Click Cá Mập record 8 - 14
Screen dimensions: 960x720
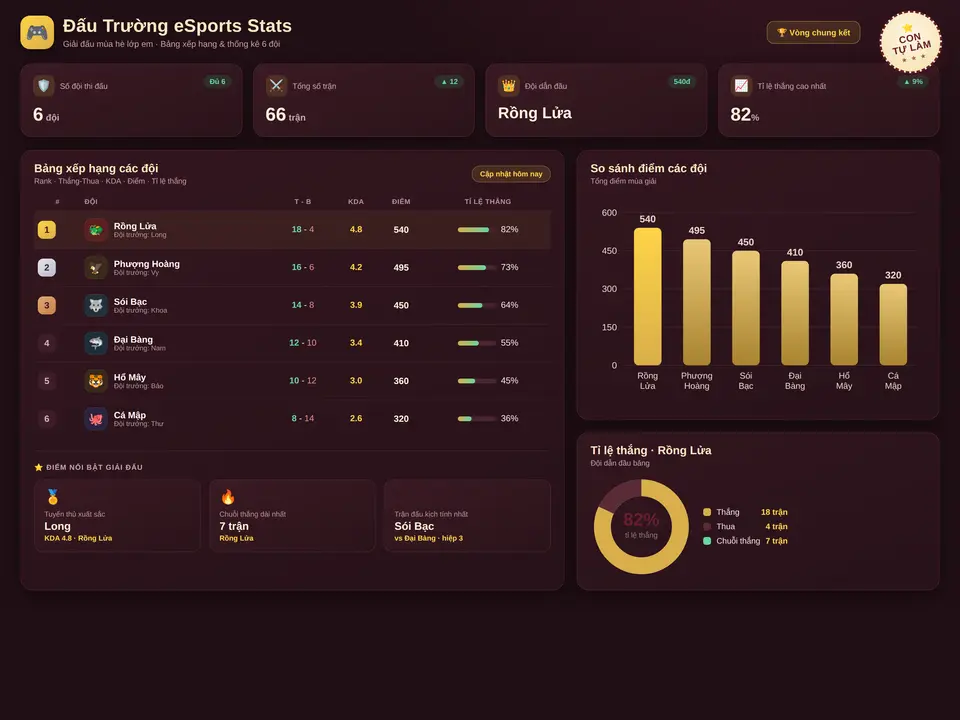tap(302, 418)
